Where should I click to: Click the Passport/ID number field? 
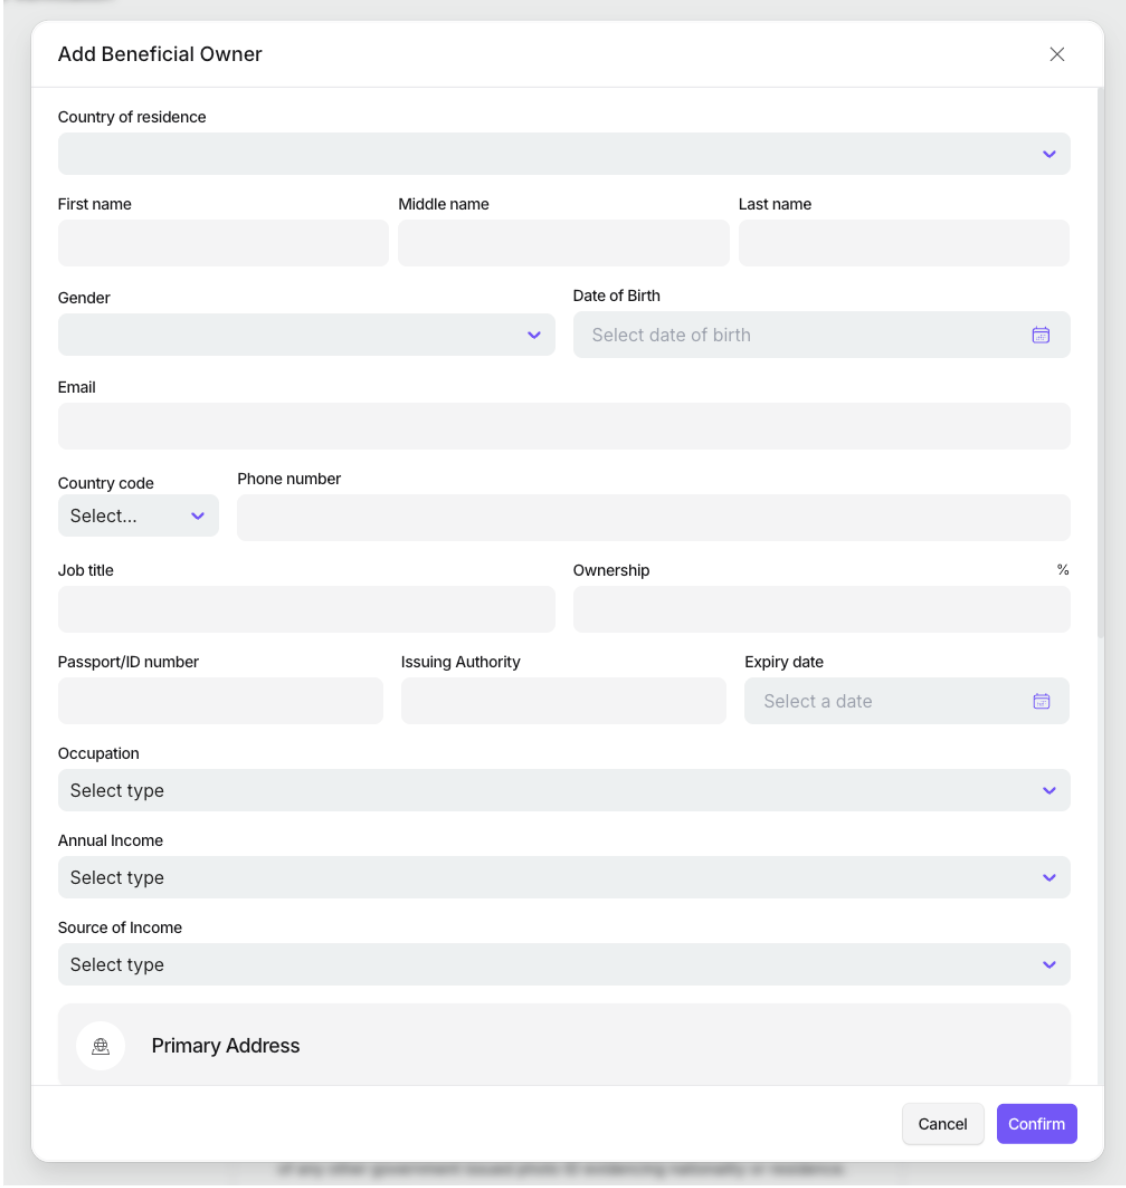pyautogui.click(x=220, y=701)
